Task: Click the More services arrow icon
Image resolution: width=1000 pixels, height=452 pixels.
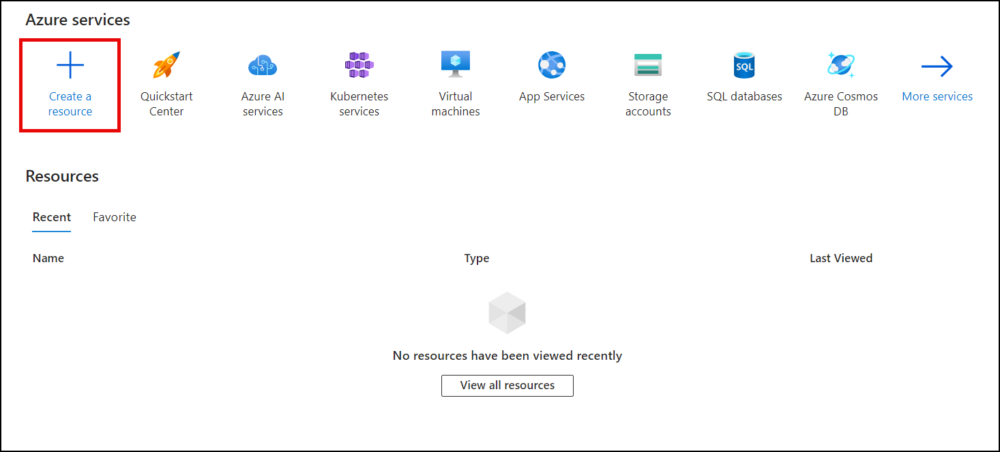Action: (937, 66)
